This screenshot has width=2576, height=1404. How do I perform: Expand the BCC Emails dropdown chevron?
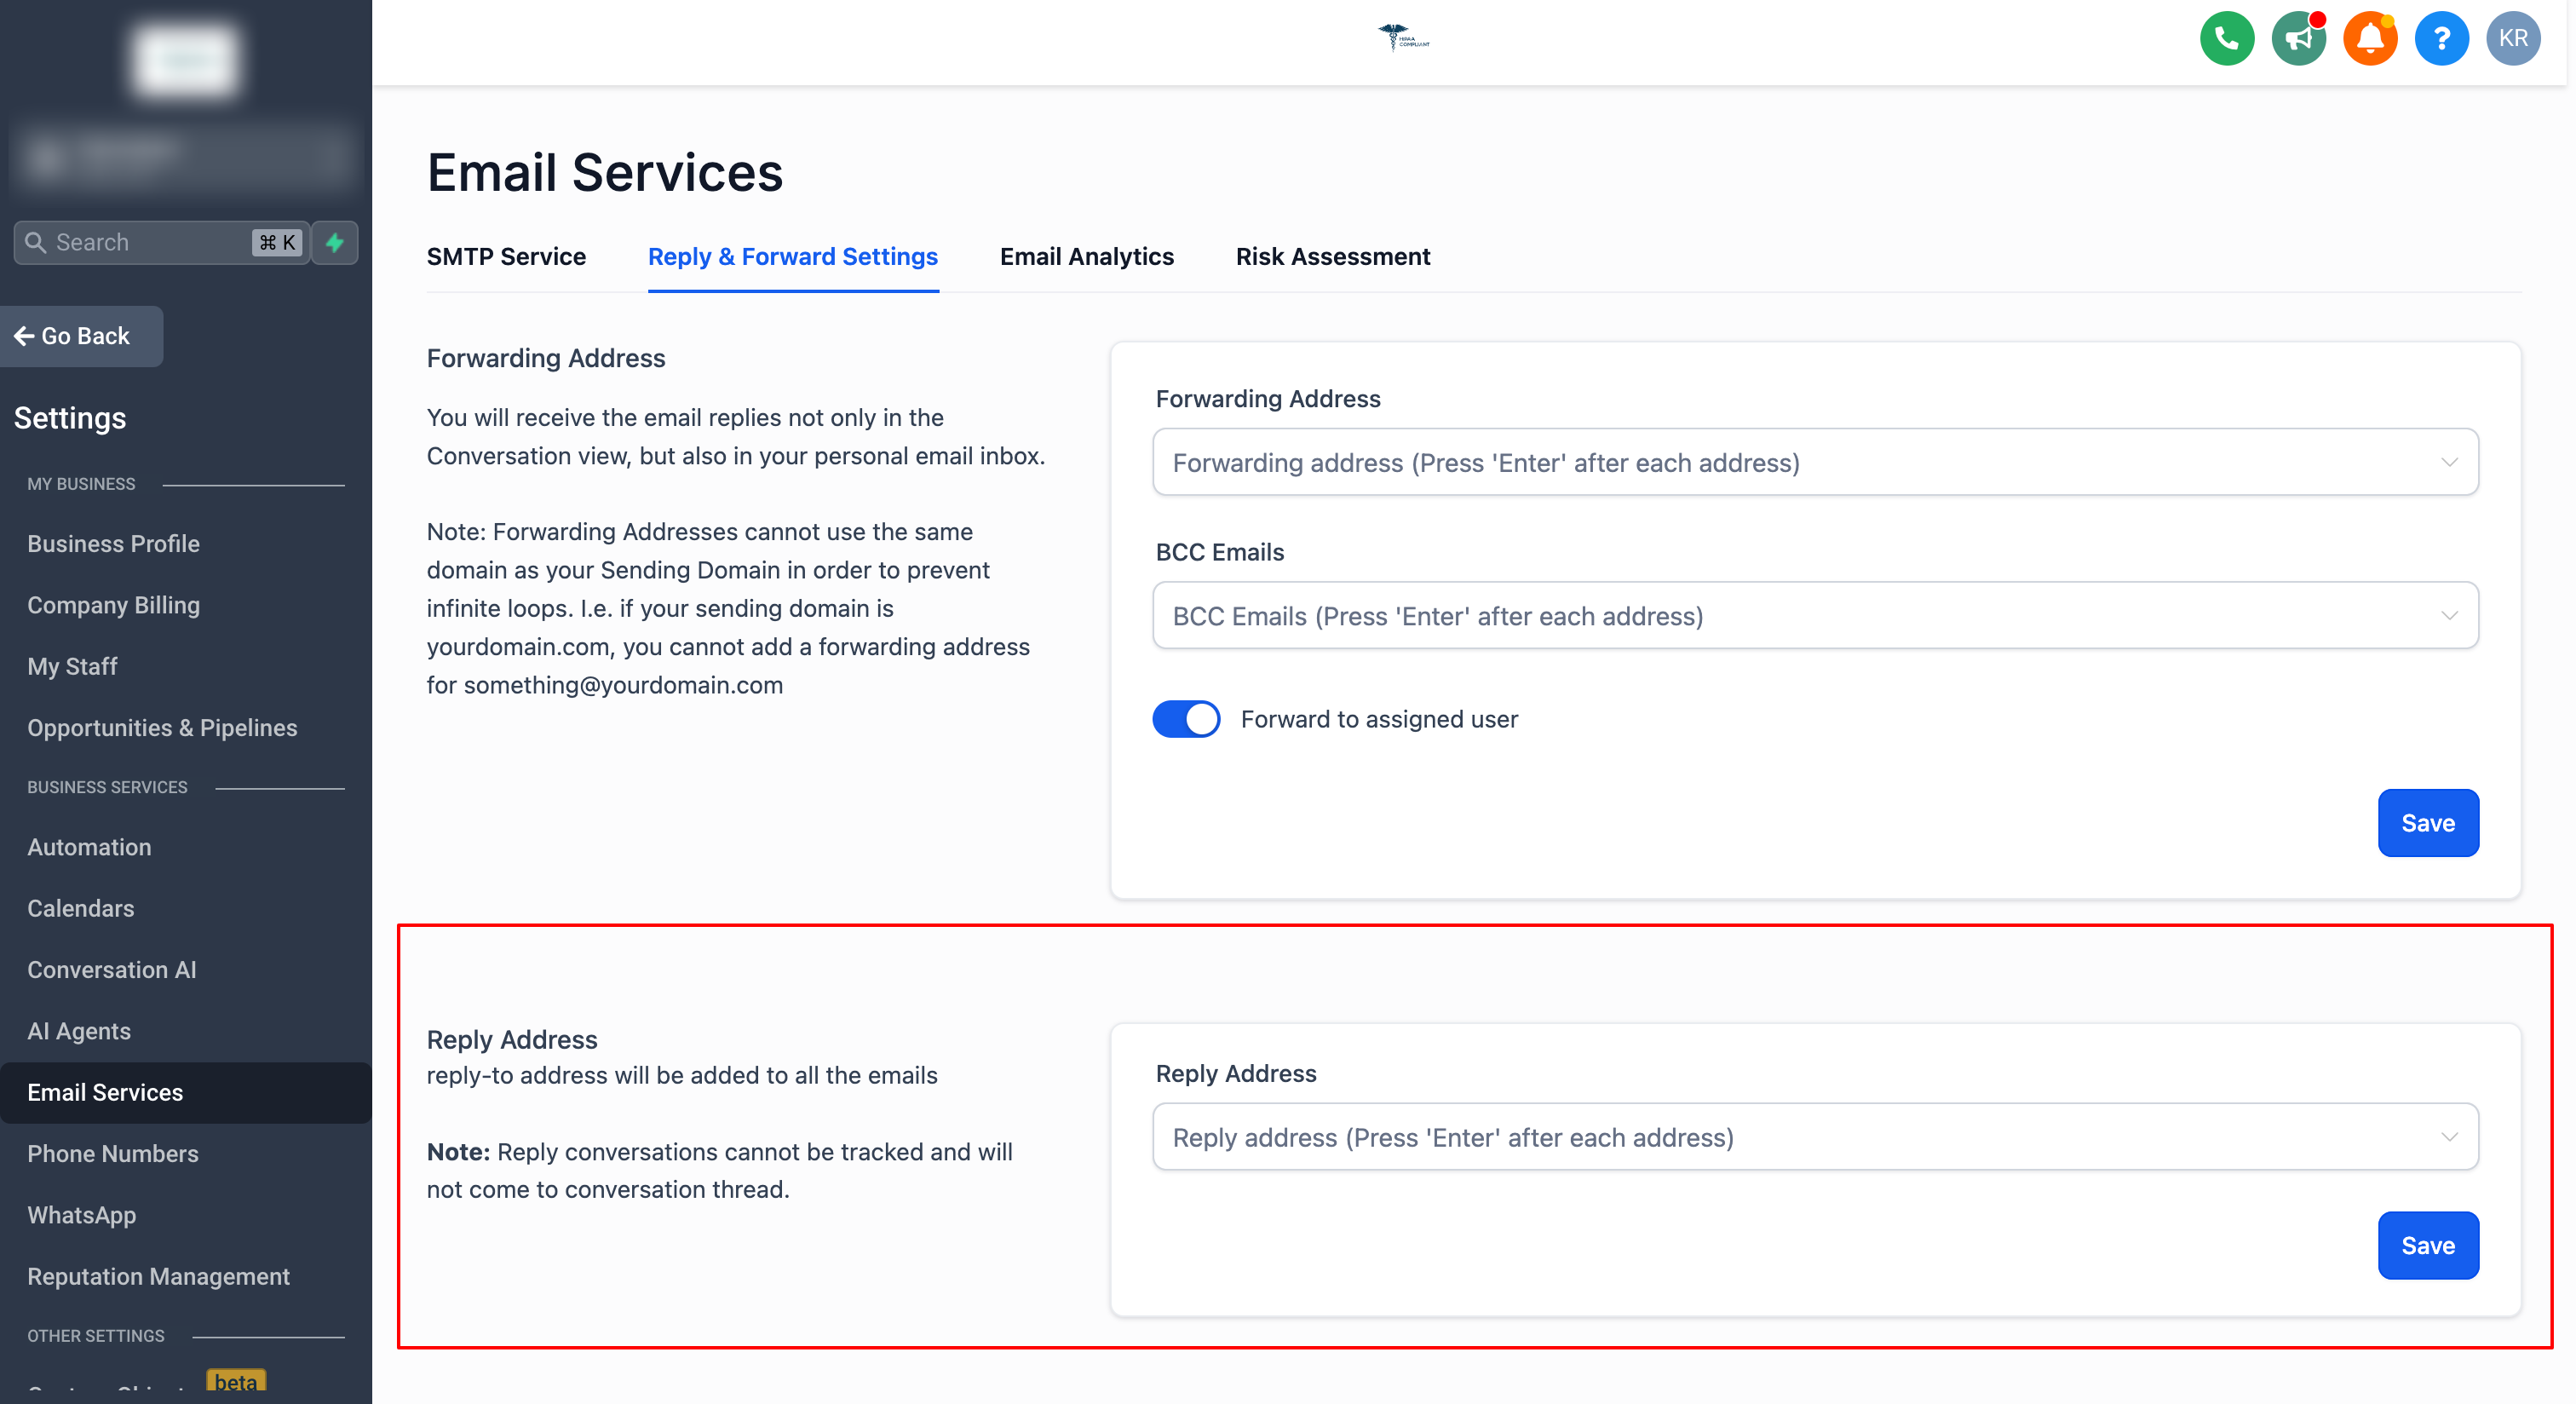point(2448,615)
